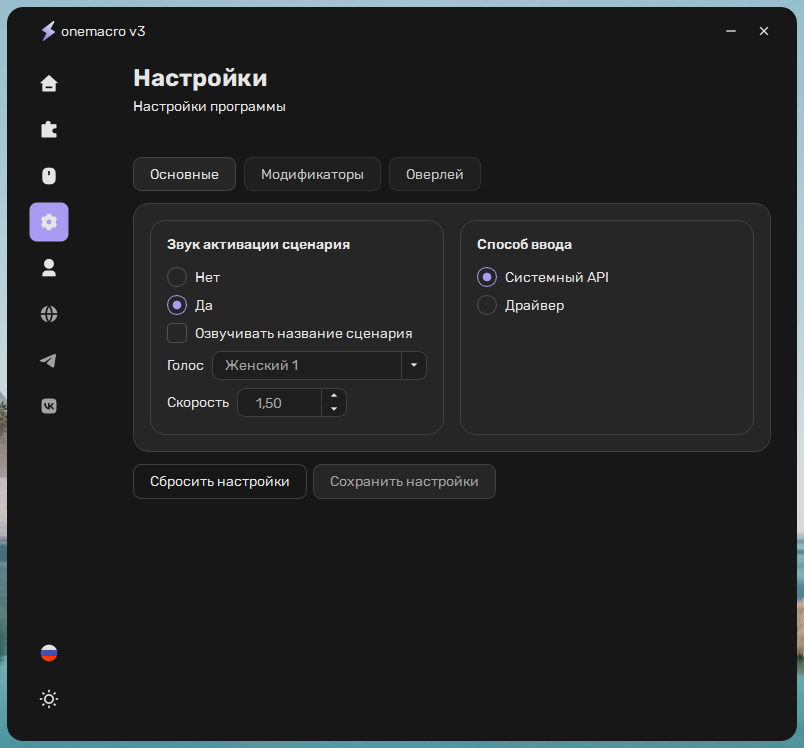The image size is (804, 748).
Task: Switch to the "Оверлей" tab
Action: pyautogui.click(x=434, y=174)
